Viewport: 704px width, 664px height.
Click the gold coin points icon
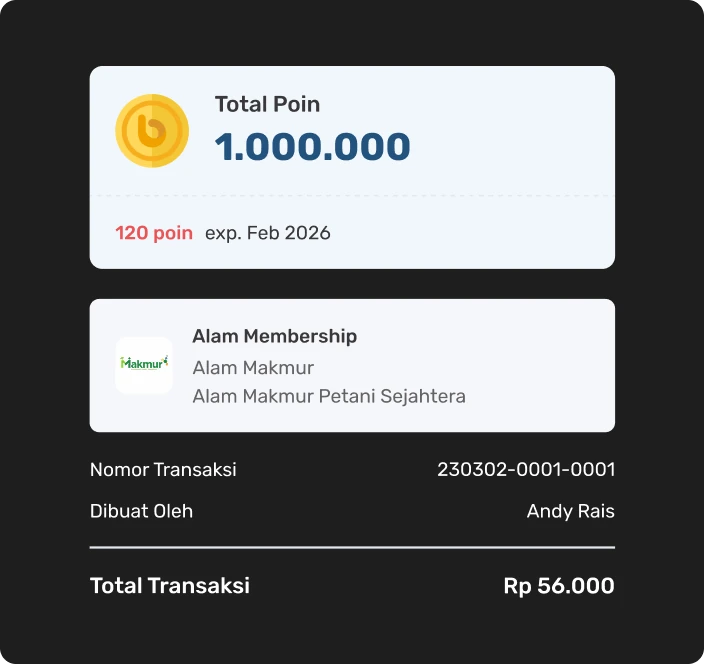point(152,131)
